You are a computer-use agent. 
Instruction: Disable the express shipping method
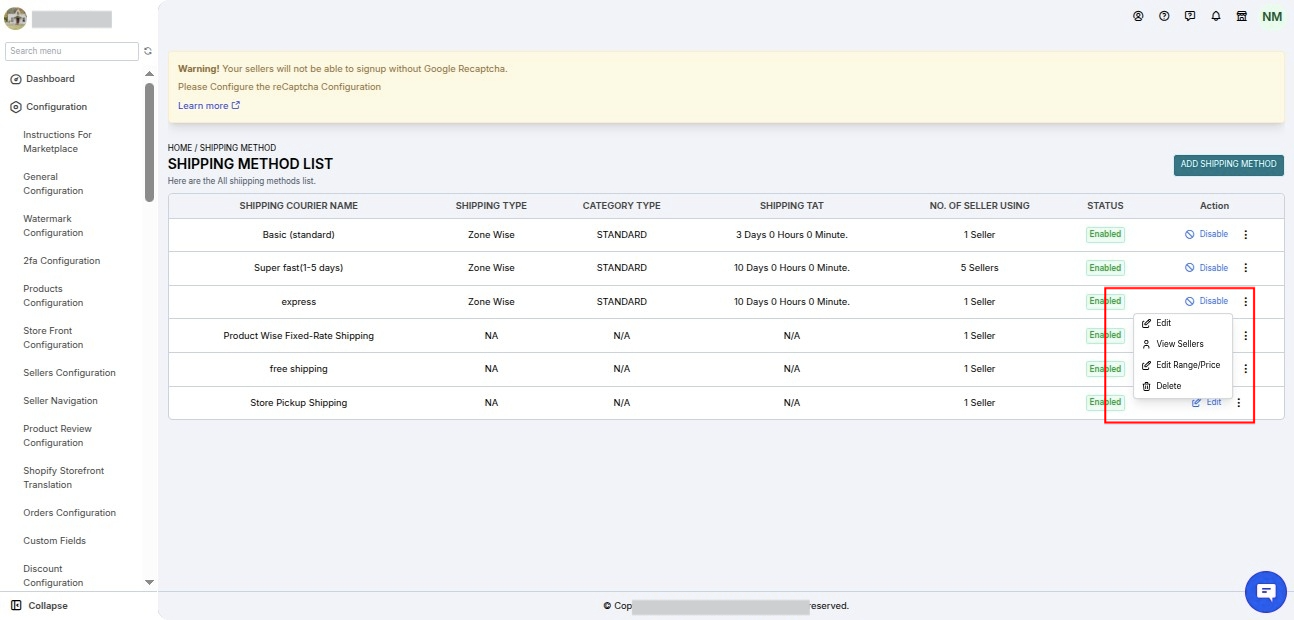click(1206, 301)
